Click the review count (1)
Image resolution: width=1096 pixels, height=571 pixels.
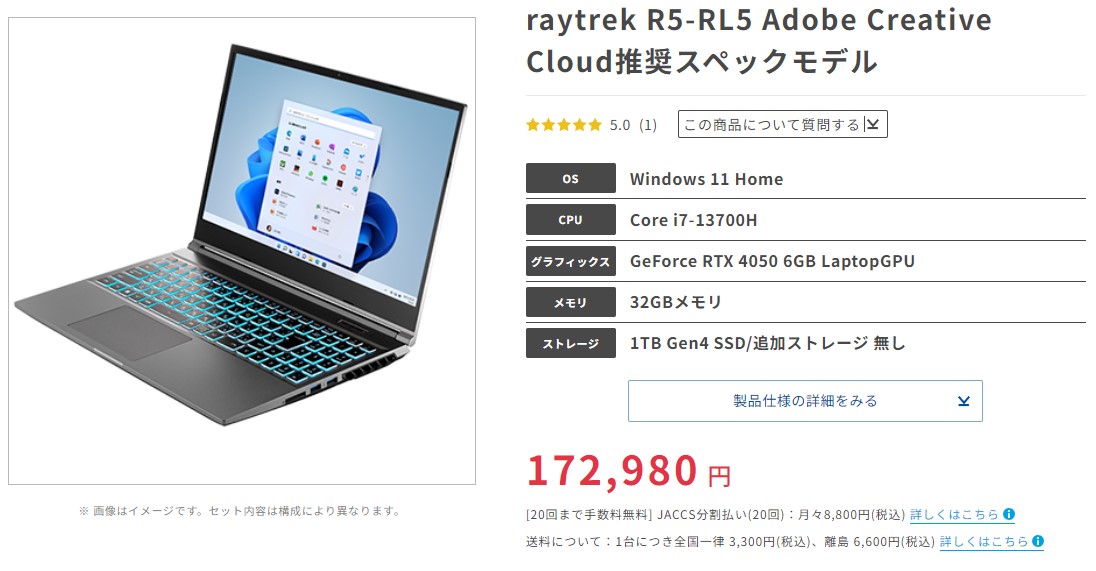coord(648,125)
